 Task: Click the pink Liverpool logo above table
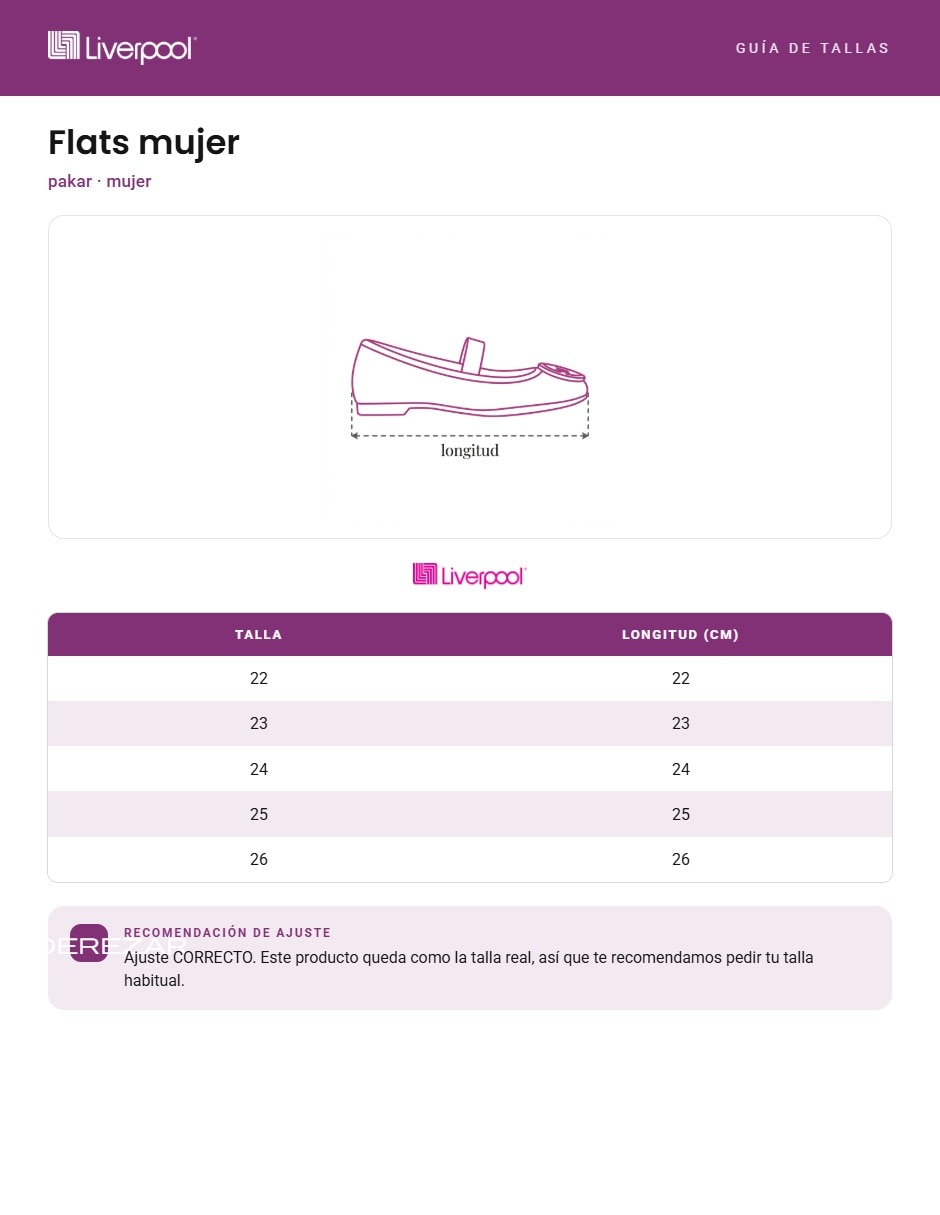click(469, 575)
